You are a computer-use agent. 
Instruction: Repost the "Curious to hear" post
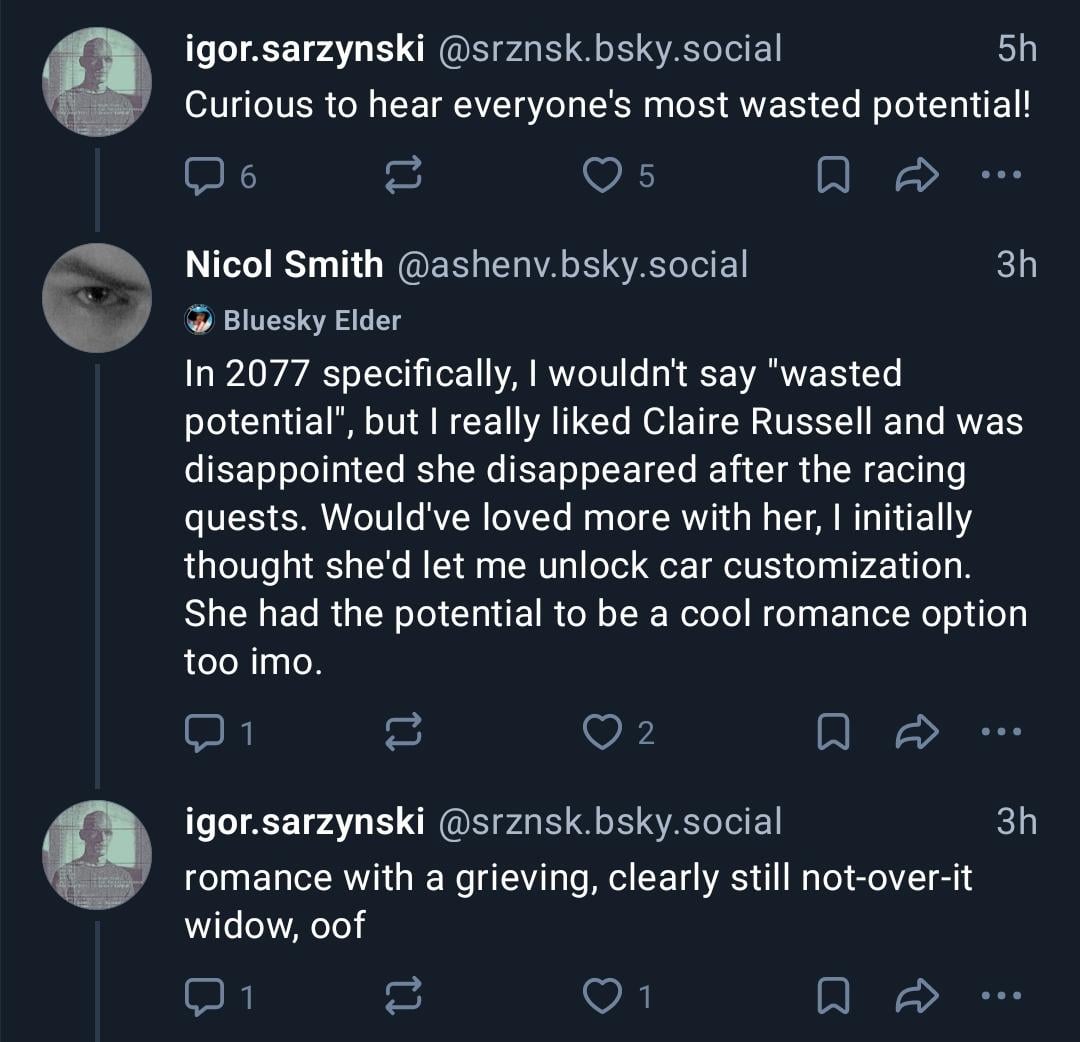click(403, 177)
